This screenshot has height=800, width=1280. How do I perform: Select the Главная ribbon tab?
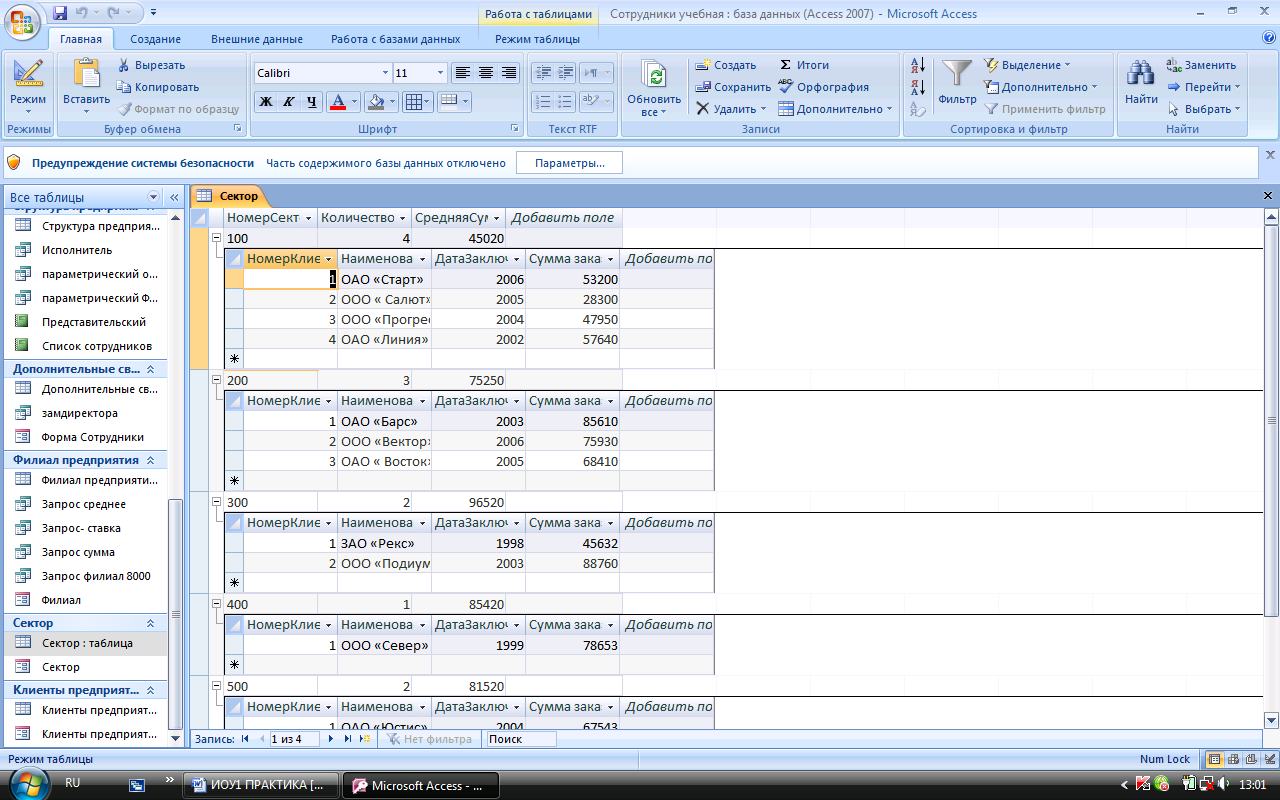point(81,39)
